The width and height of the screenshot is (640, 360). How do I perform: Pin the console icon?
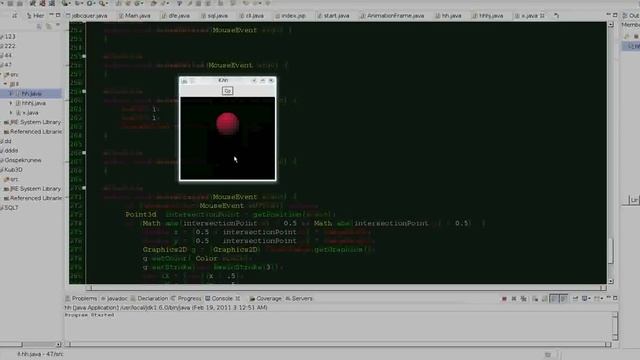point(575,299)
